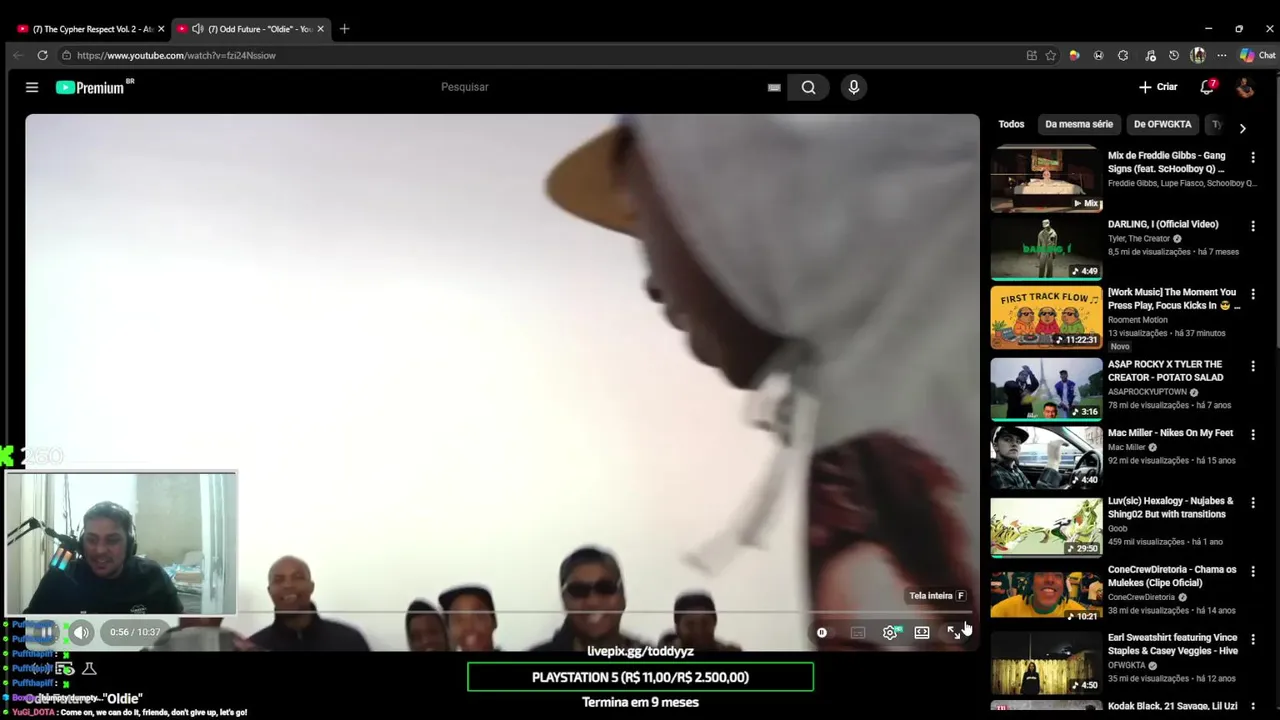Image resolution: width=1280 pixels, height=720 pixels.
Task: Open ConeCrewDiretoria - Chama os Mulekes title
Action: 1172,576
